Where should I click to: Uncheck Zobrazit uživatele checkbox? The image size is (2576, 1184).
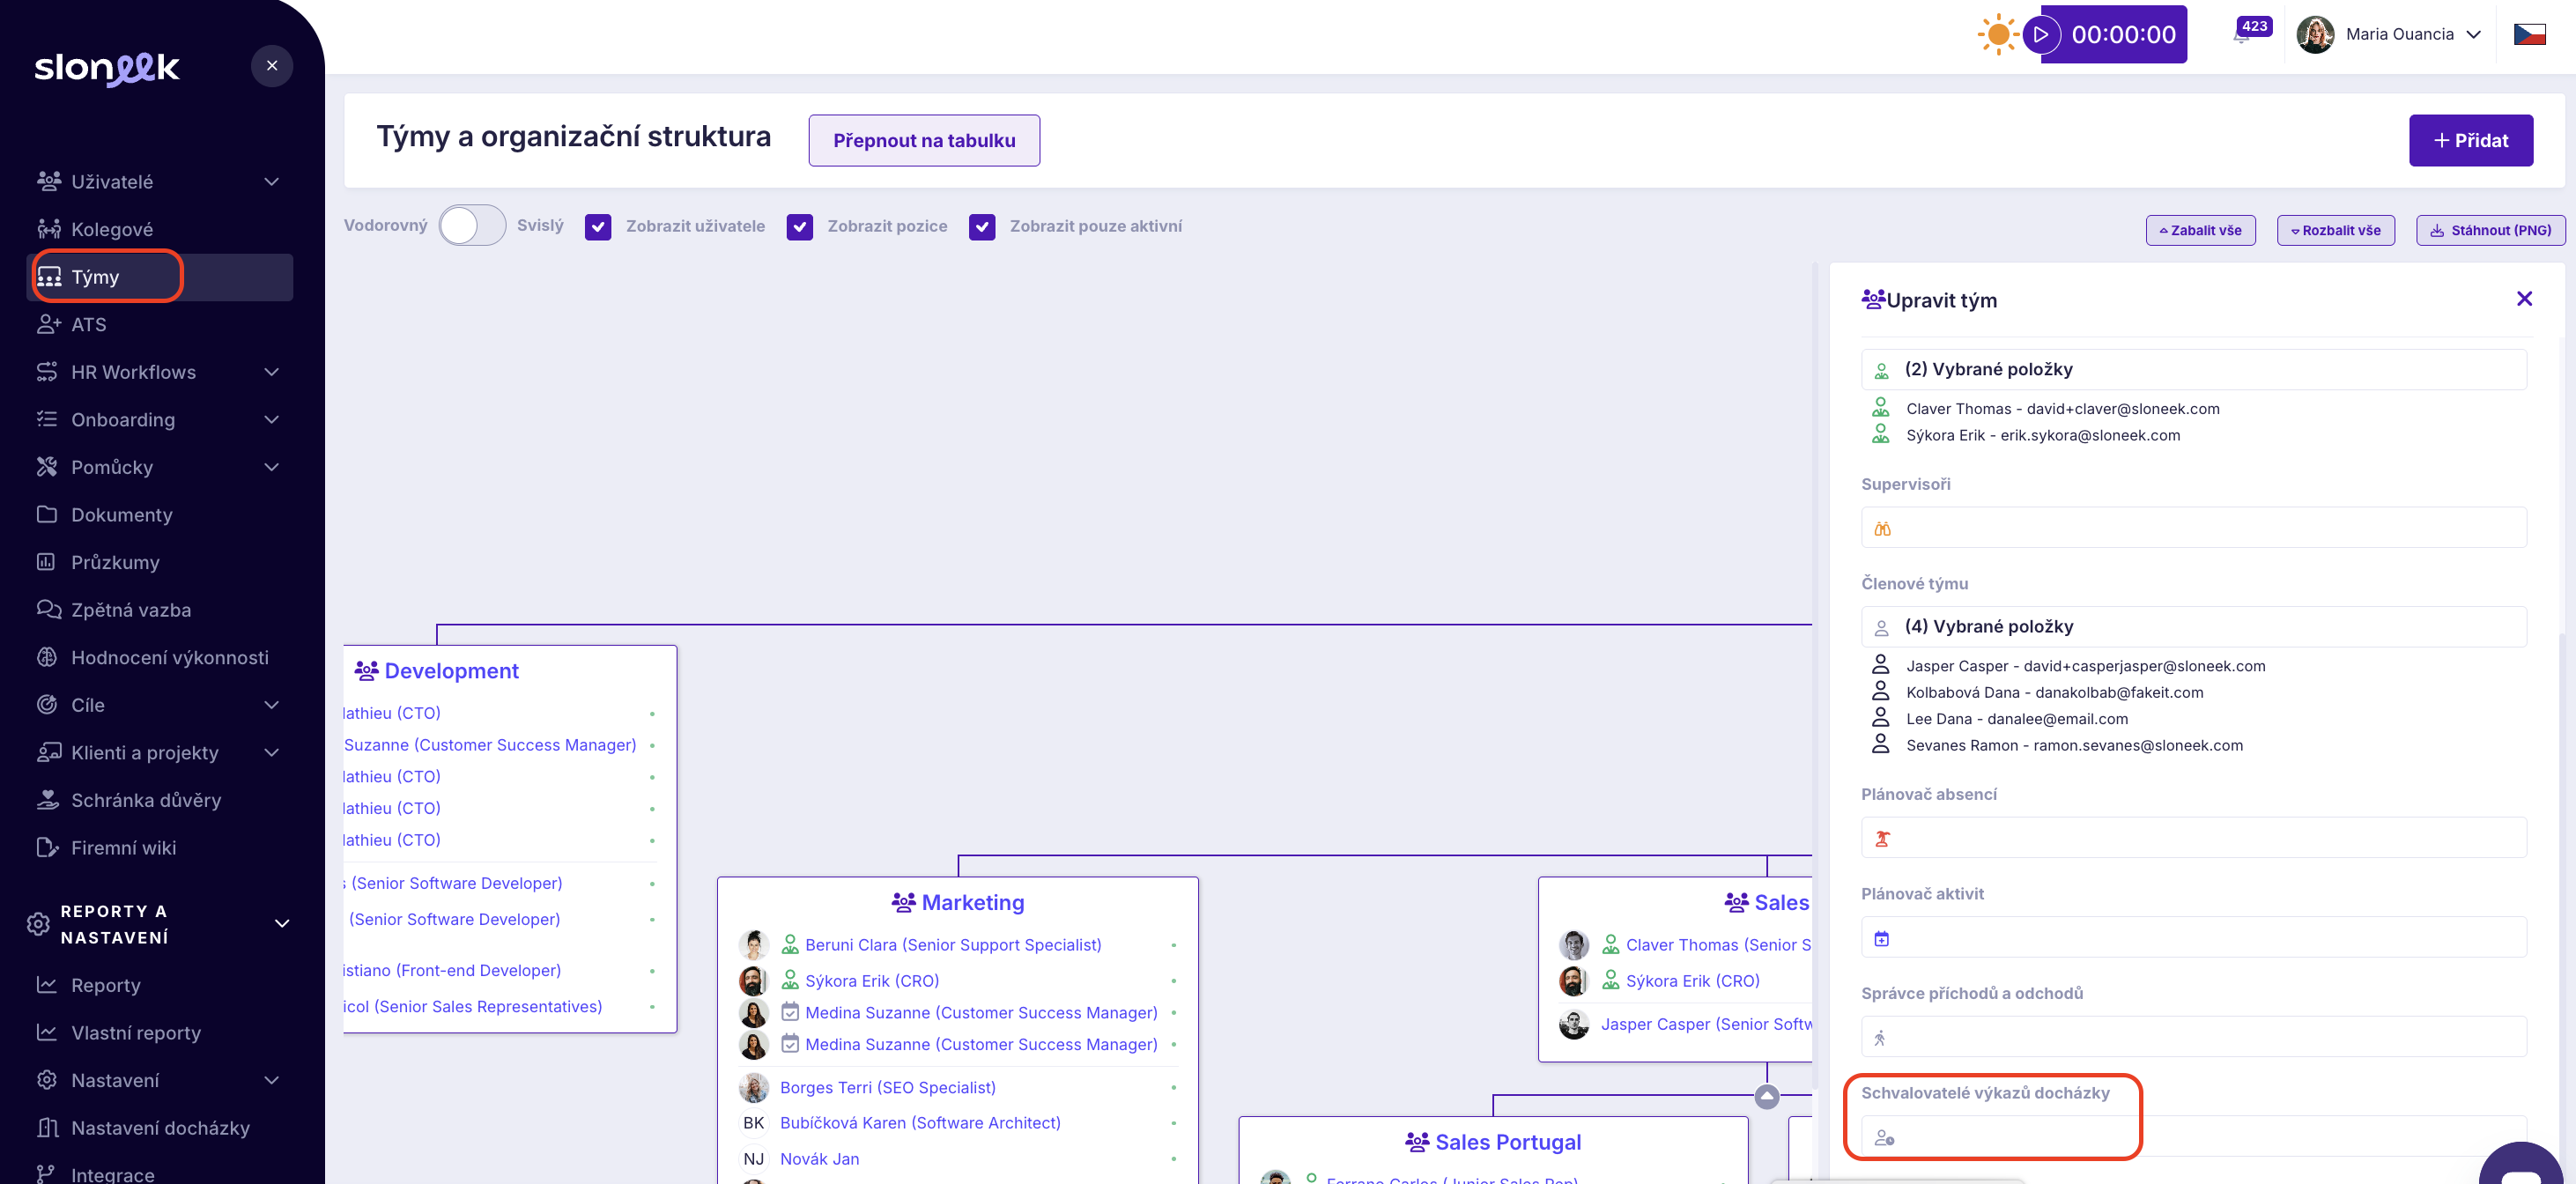(598, 226)
